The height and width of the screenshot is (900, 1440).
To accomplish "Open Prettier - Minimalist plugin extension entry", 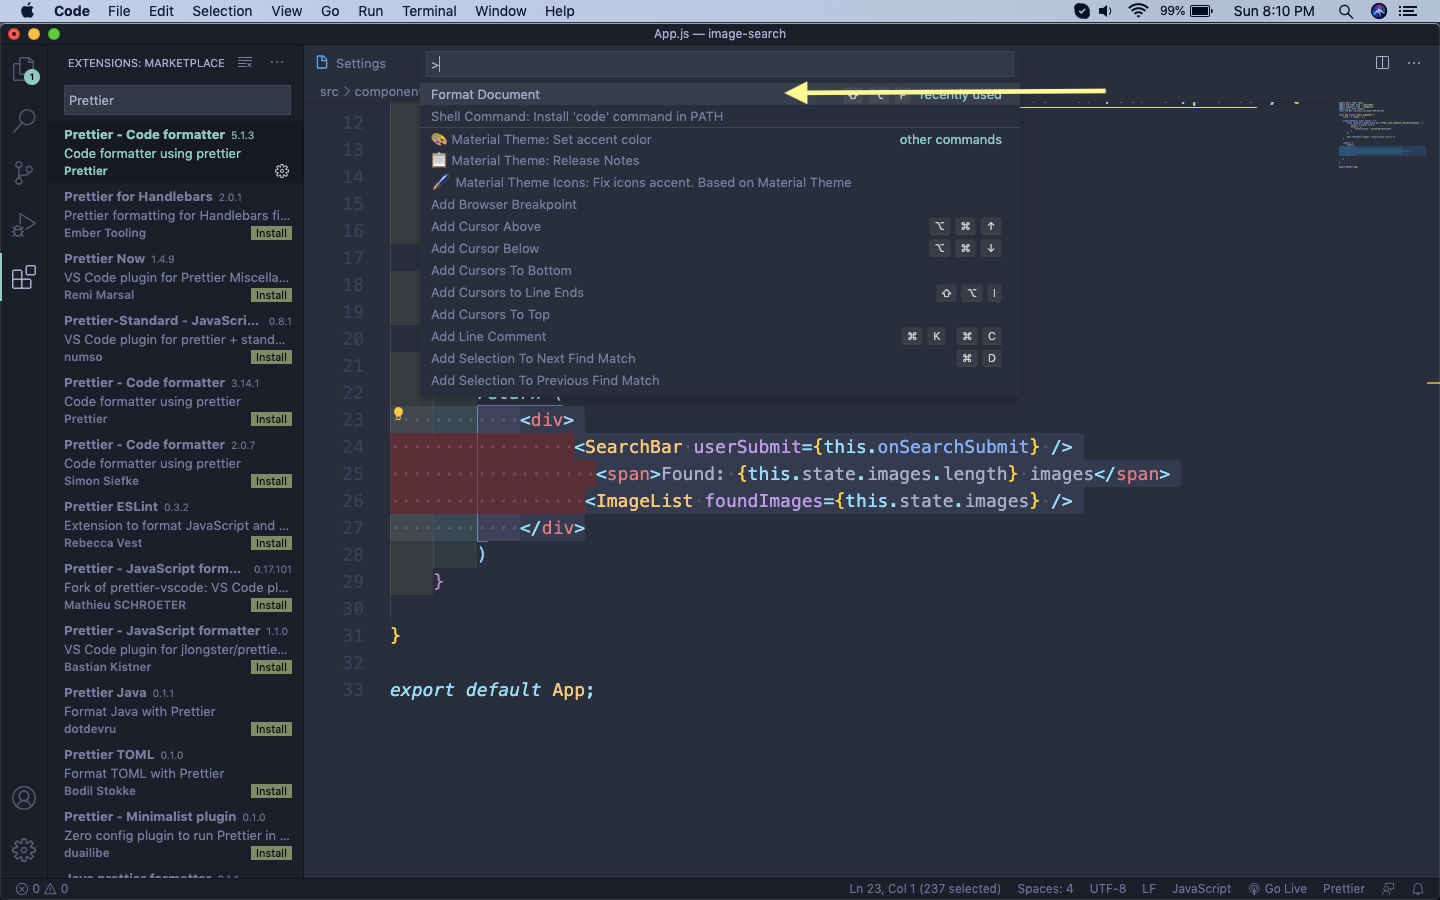I will click(x=176, y=834).
